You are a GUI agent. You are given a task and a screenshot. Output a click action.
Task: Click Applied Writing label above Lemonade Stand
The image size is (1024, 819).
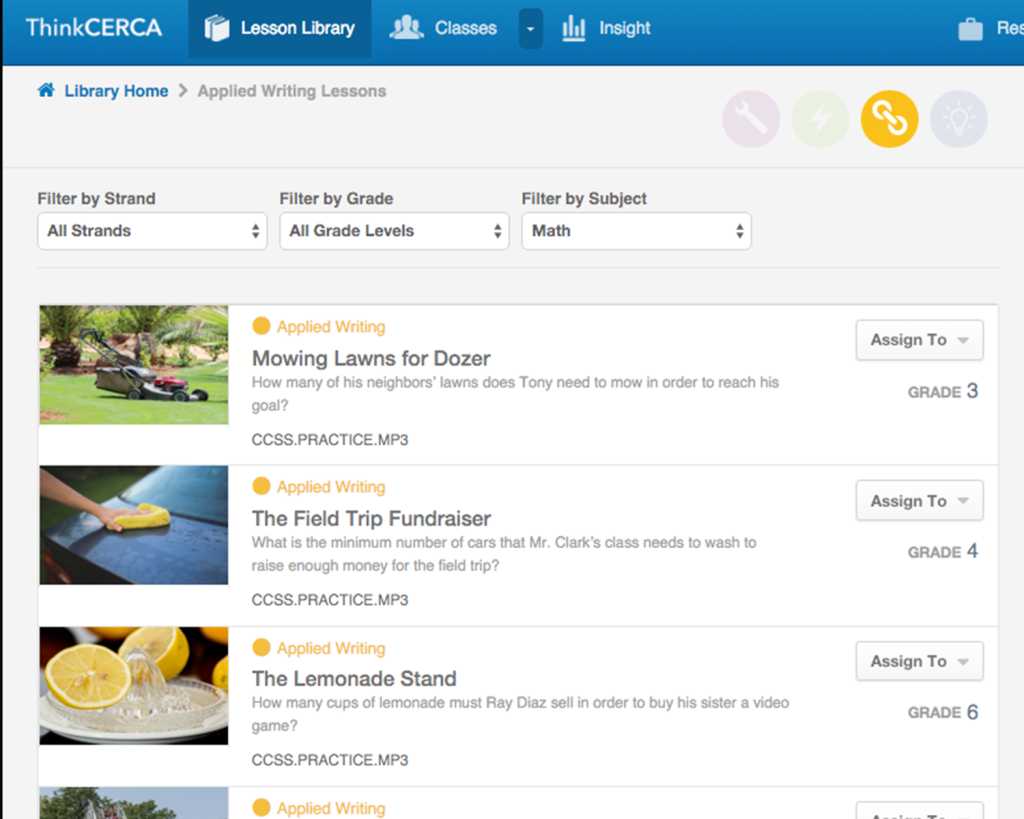[331, 648]
